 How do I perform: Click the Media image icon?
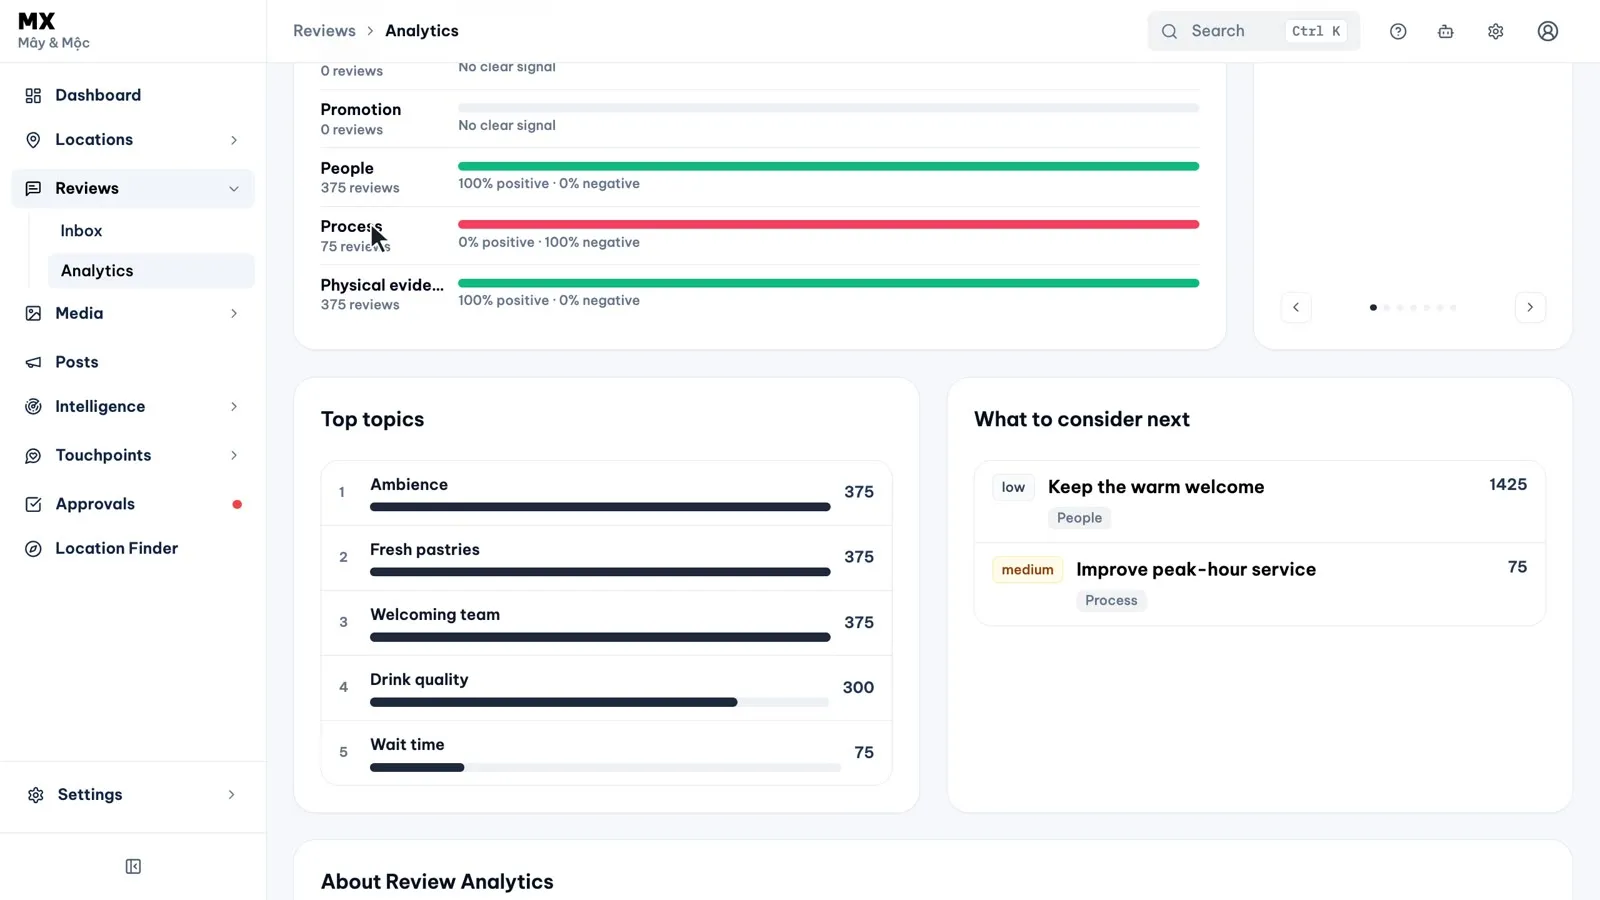point(33,313)
